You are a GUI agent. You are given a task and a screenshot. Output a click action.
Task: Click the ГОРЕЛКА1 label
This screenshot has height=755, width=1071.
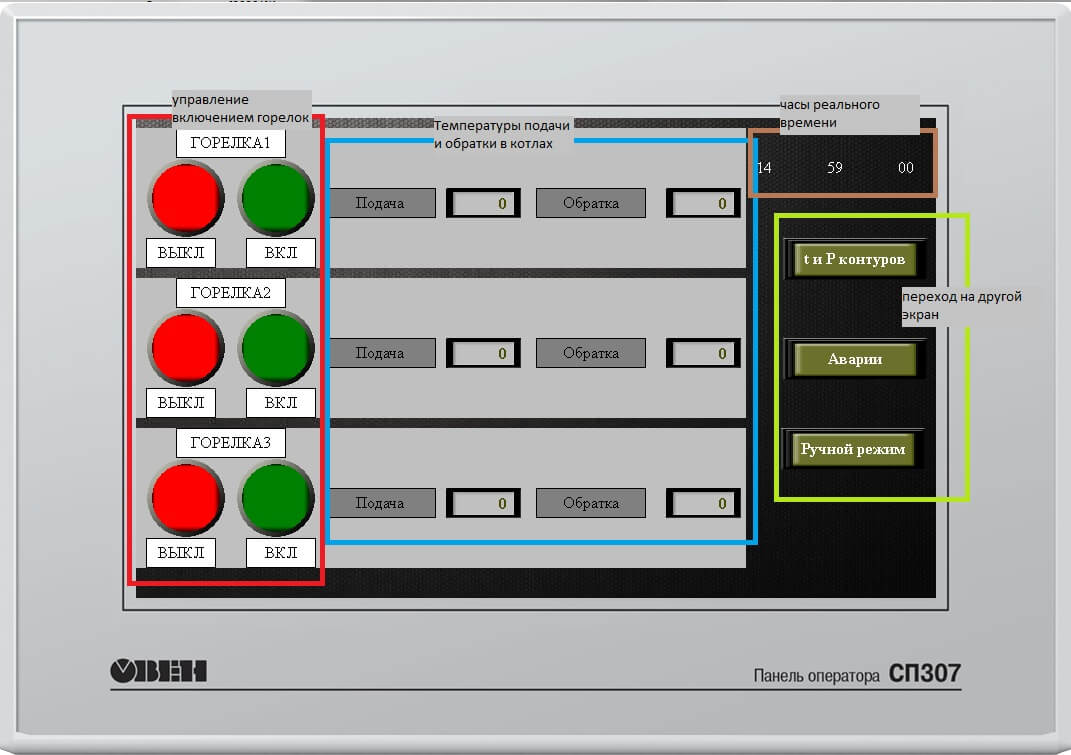click(x=231, y=143)
